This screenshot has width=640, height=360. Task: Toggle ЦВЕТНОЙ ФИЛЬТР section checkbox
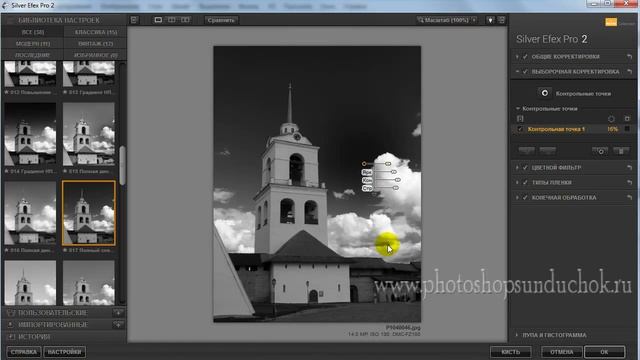click(525, 167)
